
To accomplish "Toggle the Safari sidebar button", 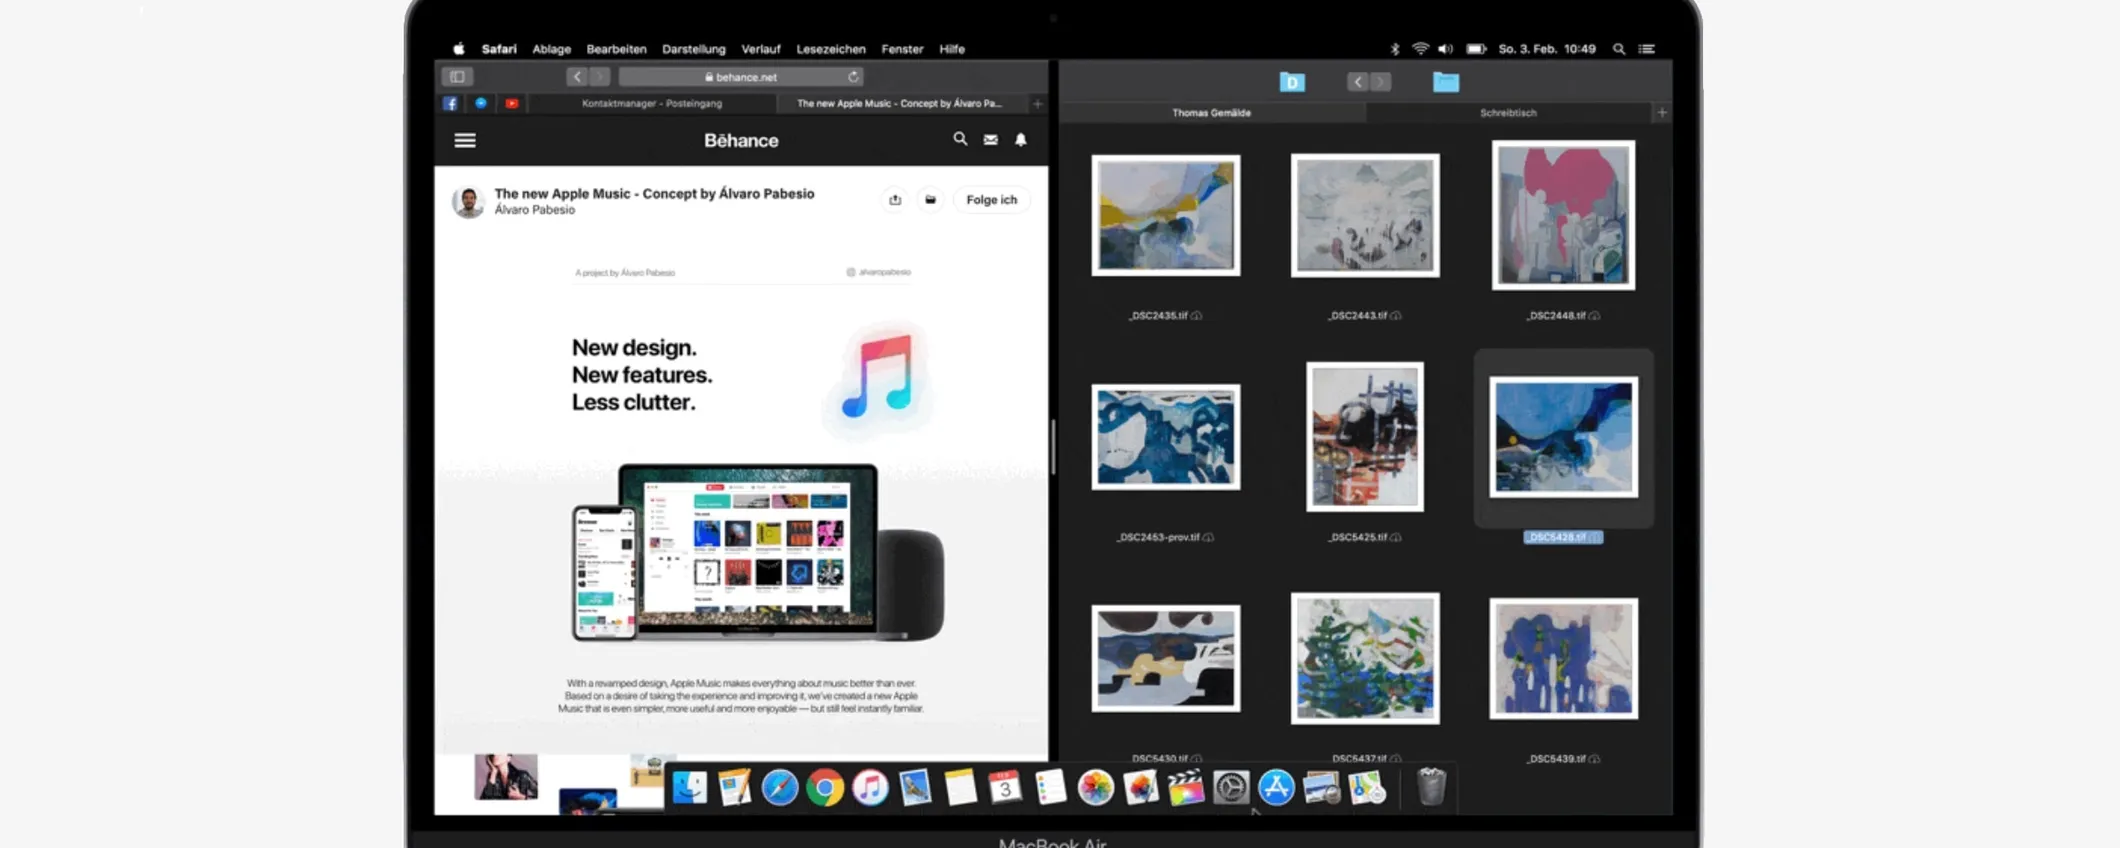I will [457, 77].
